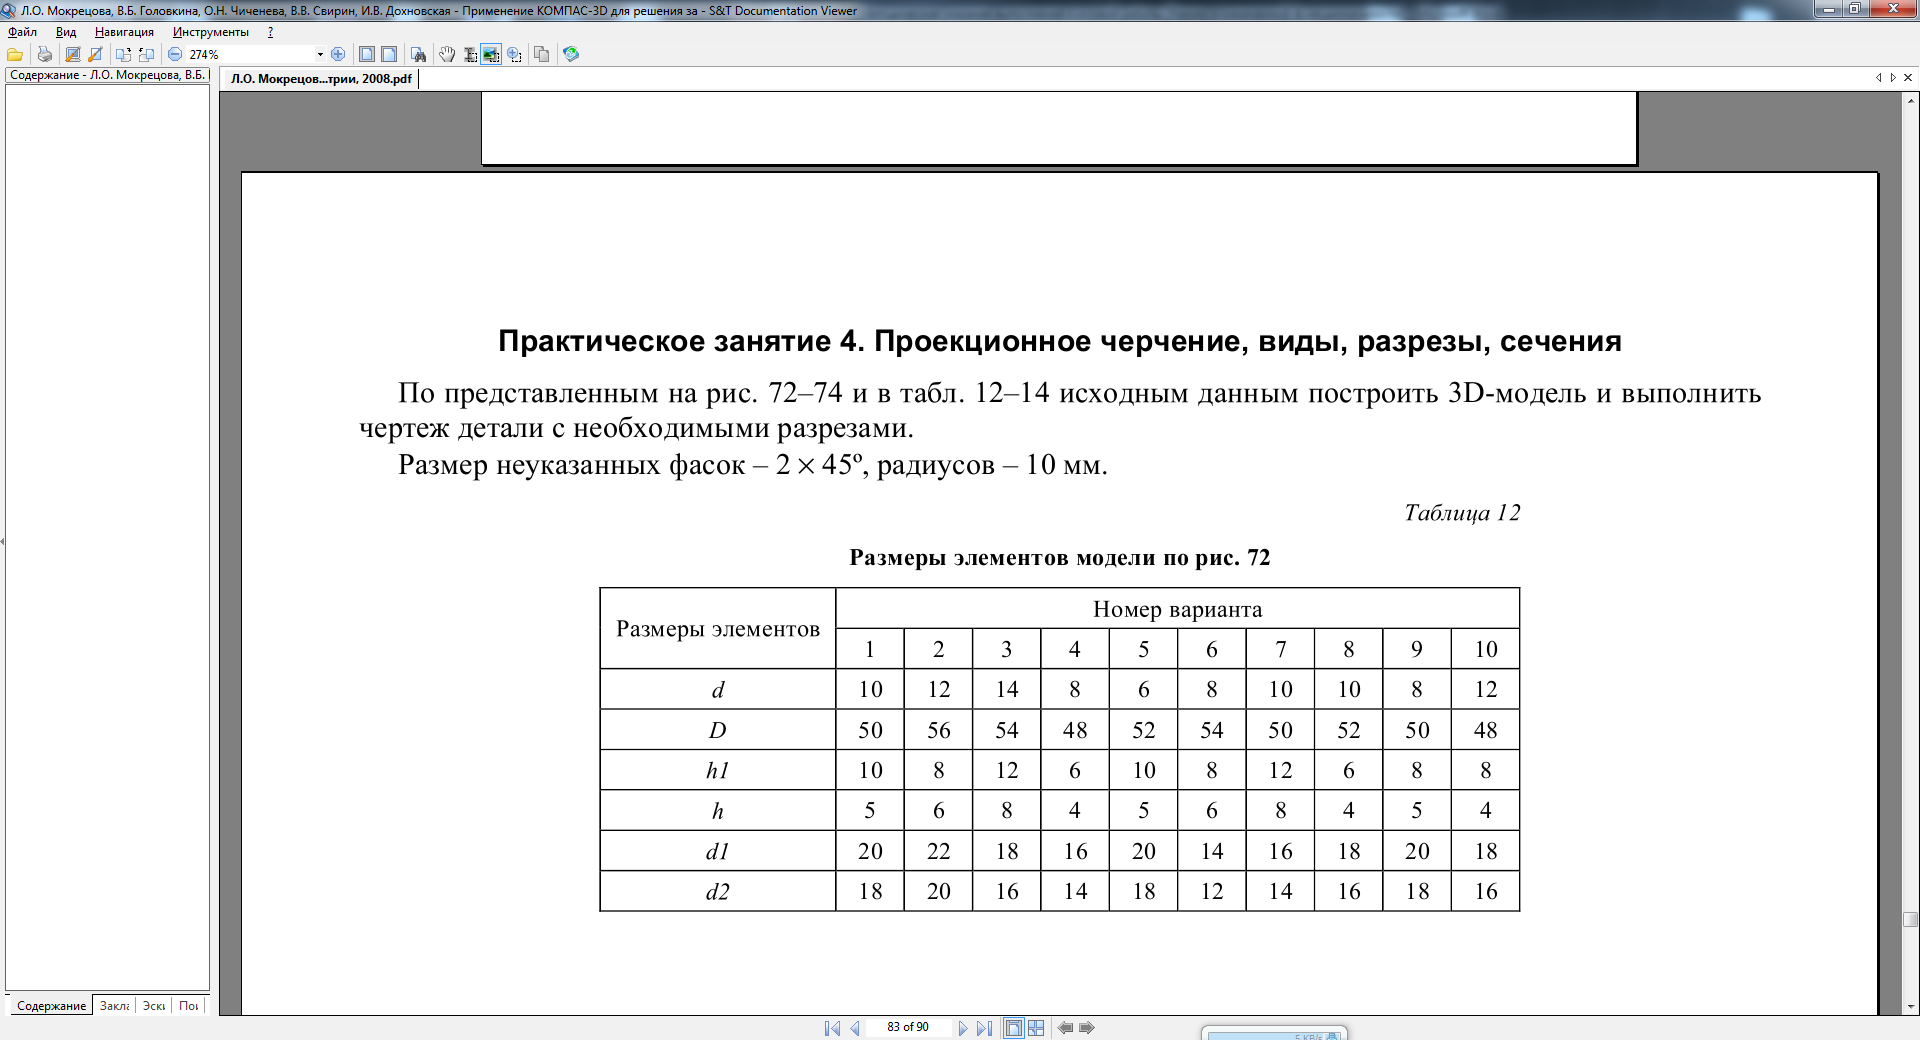This screenshot has height=1040, width=1920.
Task: Click the Содержание panel header title
Action: point(107,75)
